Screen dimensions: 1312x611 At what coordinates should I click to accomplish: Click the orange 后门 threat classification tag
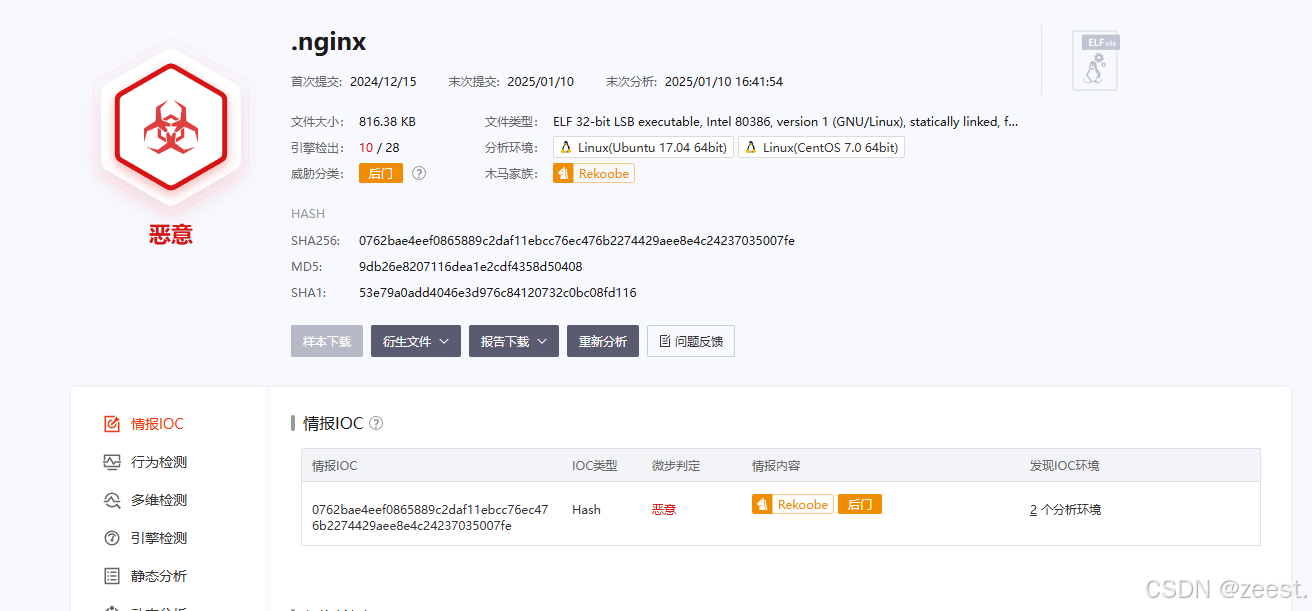click(381, 173)
